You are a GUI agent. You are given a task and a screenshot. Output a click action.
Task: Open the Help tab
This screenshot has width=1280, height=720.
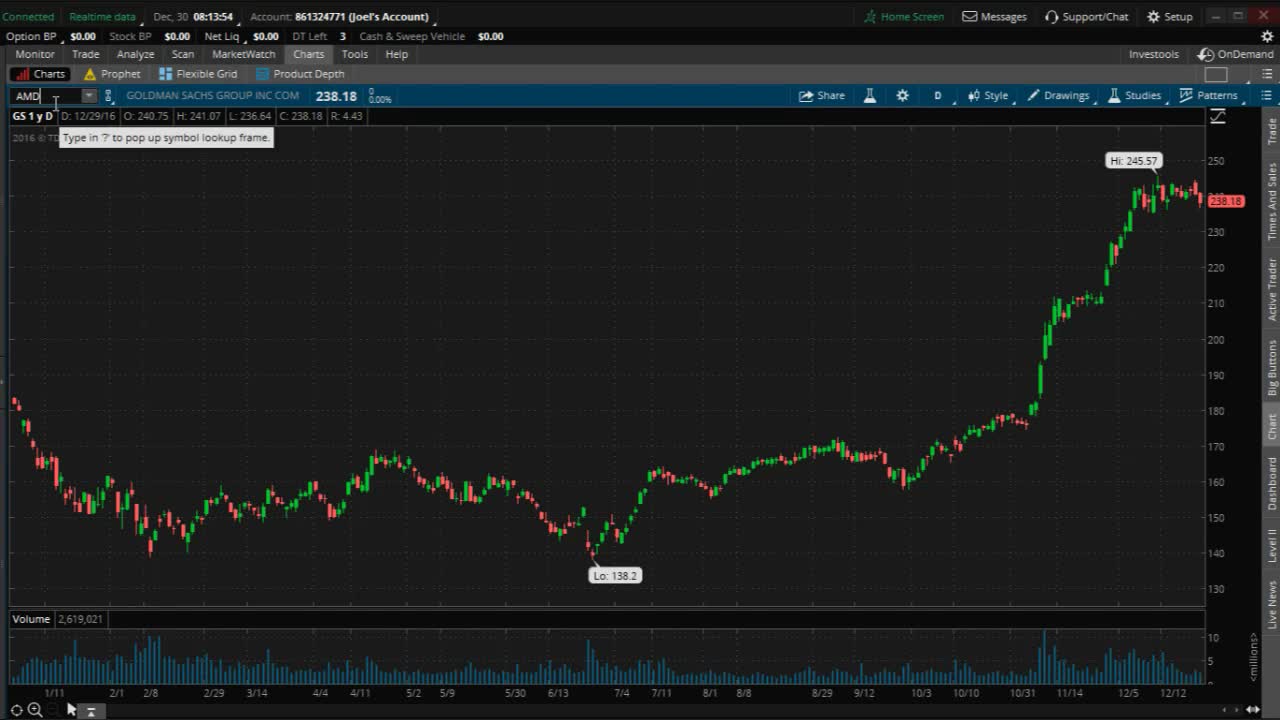pyautogui.click(x=397, y=54)
